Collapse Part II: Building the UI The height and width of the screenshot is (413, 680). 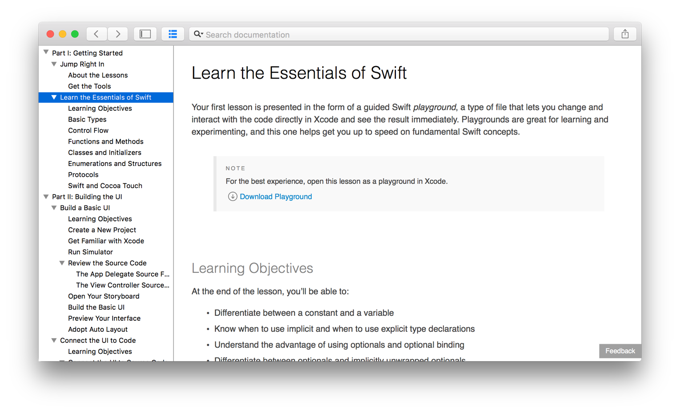pos(46,197)
